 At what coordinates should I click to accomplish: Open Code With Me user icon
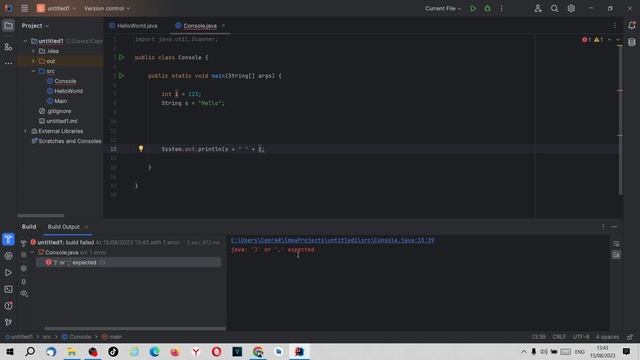[x=538, y=8]
